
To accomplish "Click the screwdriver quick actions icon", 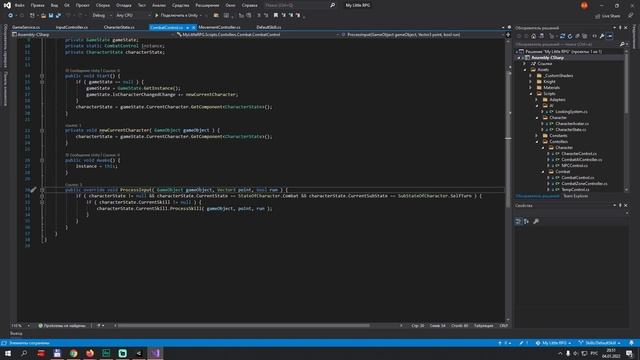I will coord(33,190).
